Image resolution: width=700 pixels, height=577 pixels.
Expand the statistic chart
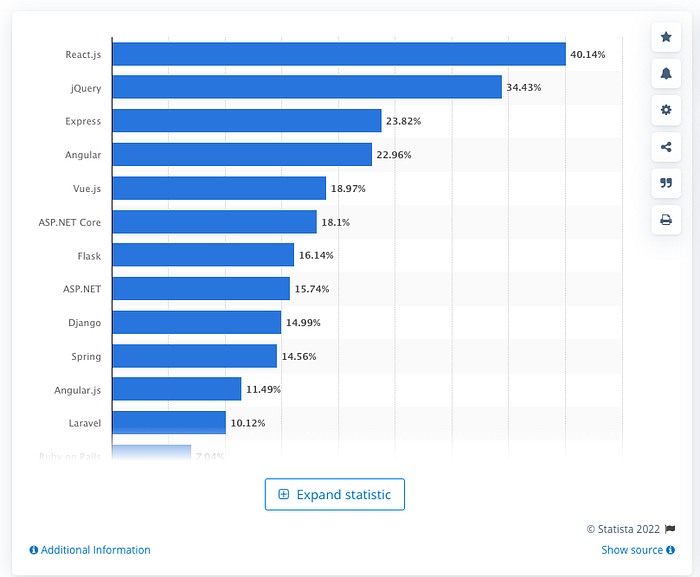[335, 494]
